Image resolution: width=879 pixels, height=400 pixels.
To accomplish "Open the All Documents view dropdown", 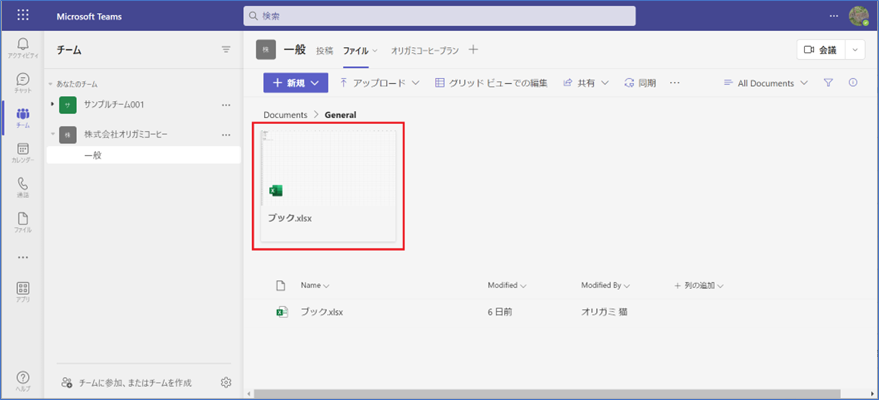I will click(x=764, y=83).
